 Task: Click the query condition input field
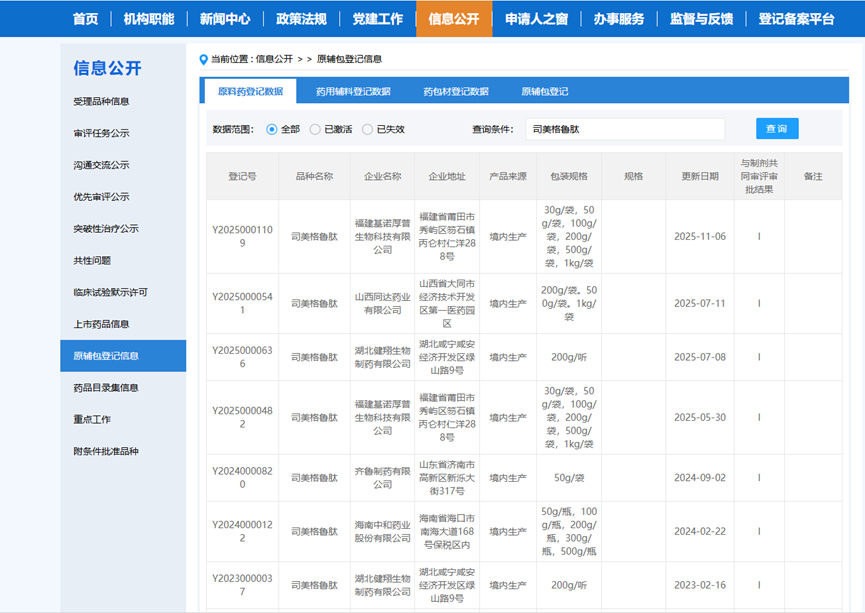point(624,129)
